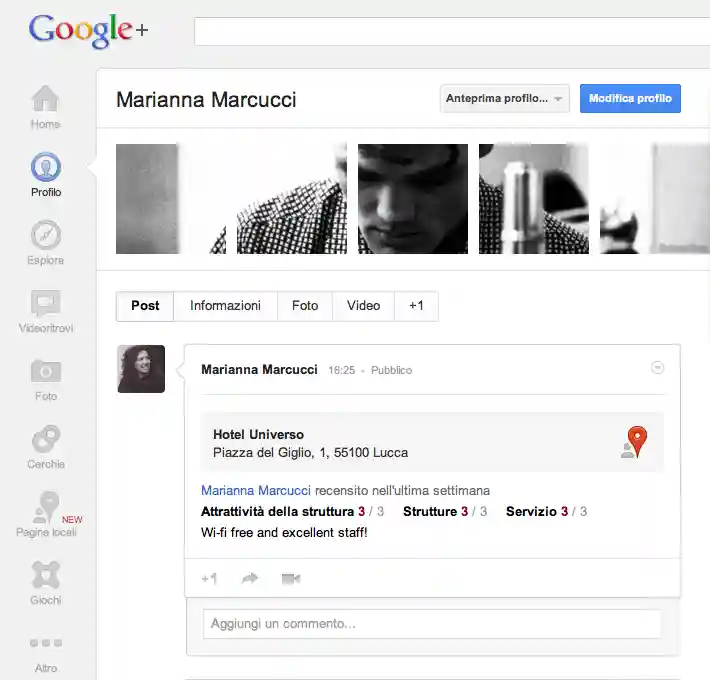Give +1 to the Hotel Universo post

tap(209, 578)
